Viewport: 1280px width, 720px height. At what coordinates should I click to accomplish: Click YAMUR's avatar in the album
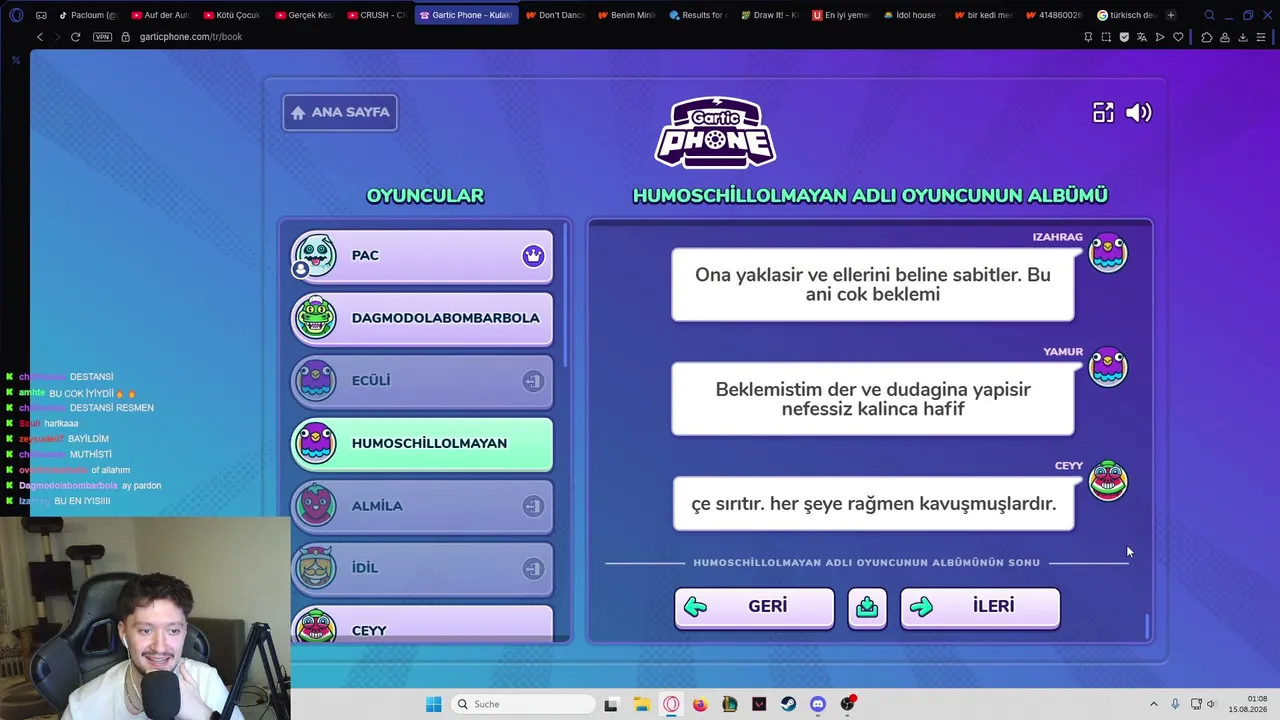click(x=1108, y=368)
